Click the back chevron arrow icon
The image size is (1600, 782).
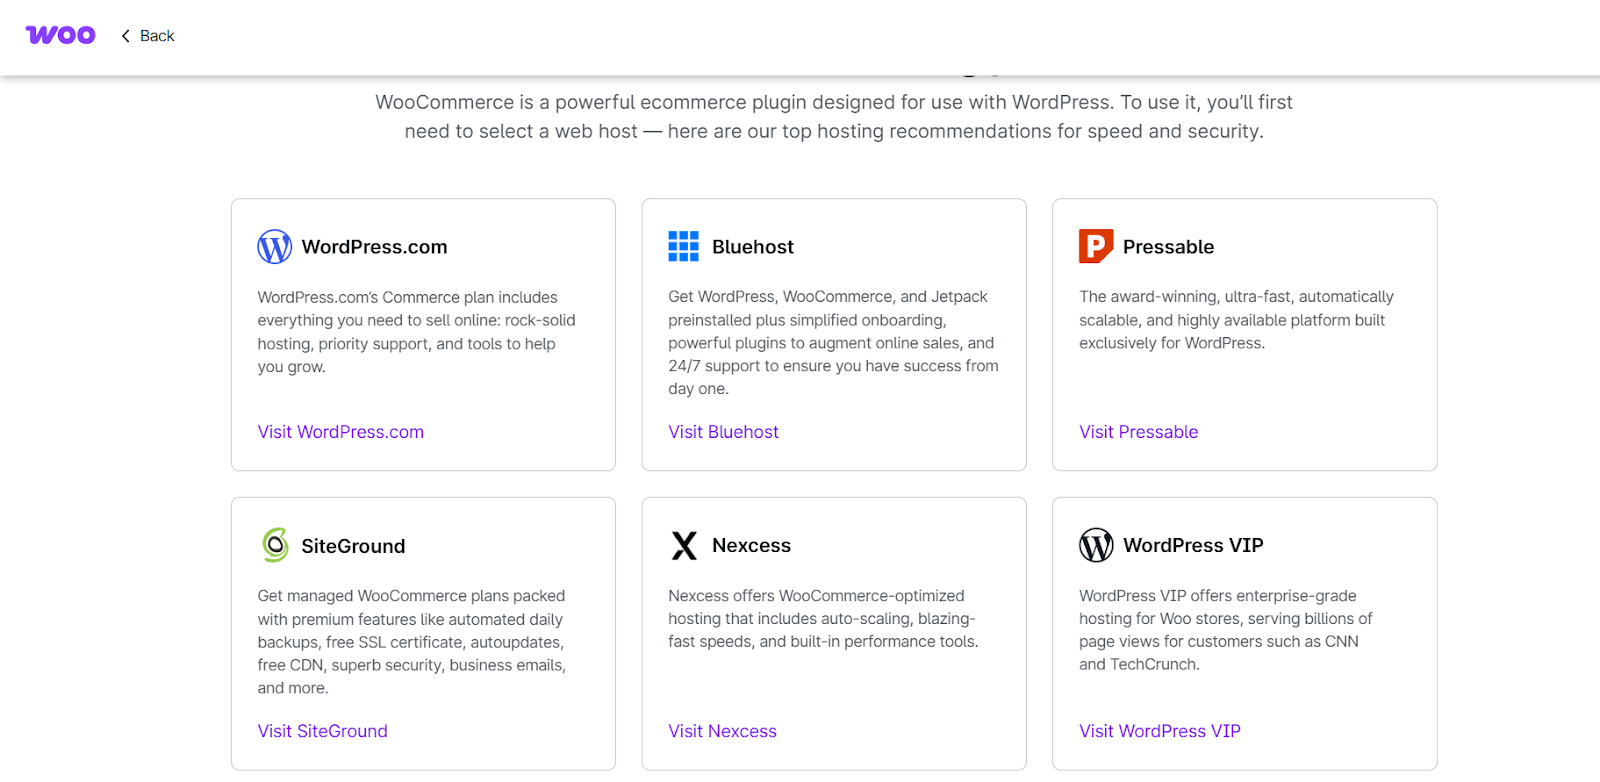[x=124, y=35]
